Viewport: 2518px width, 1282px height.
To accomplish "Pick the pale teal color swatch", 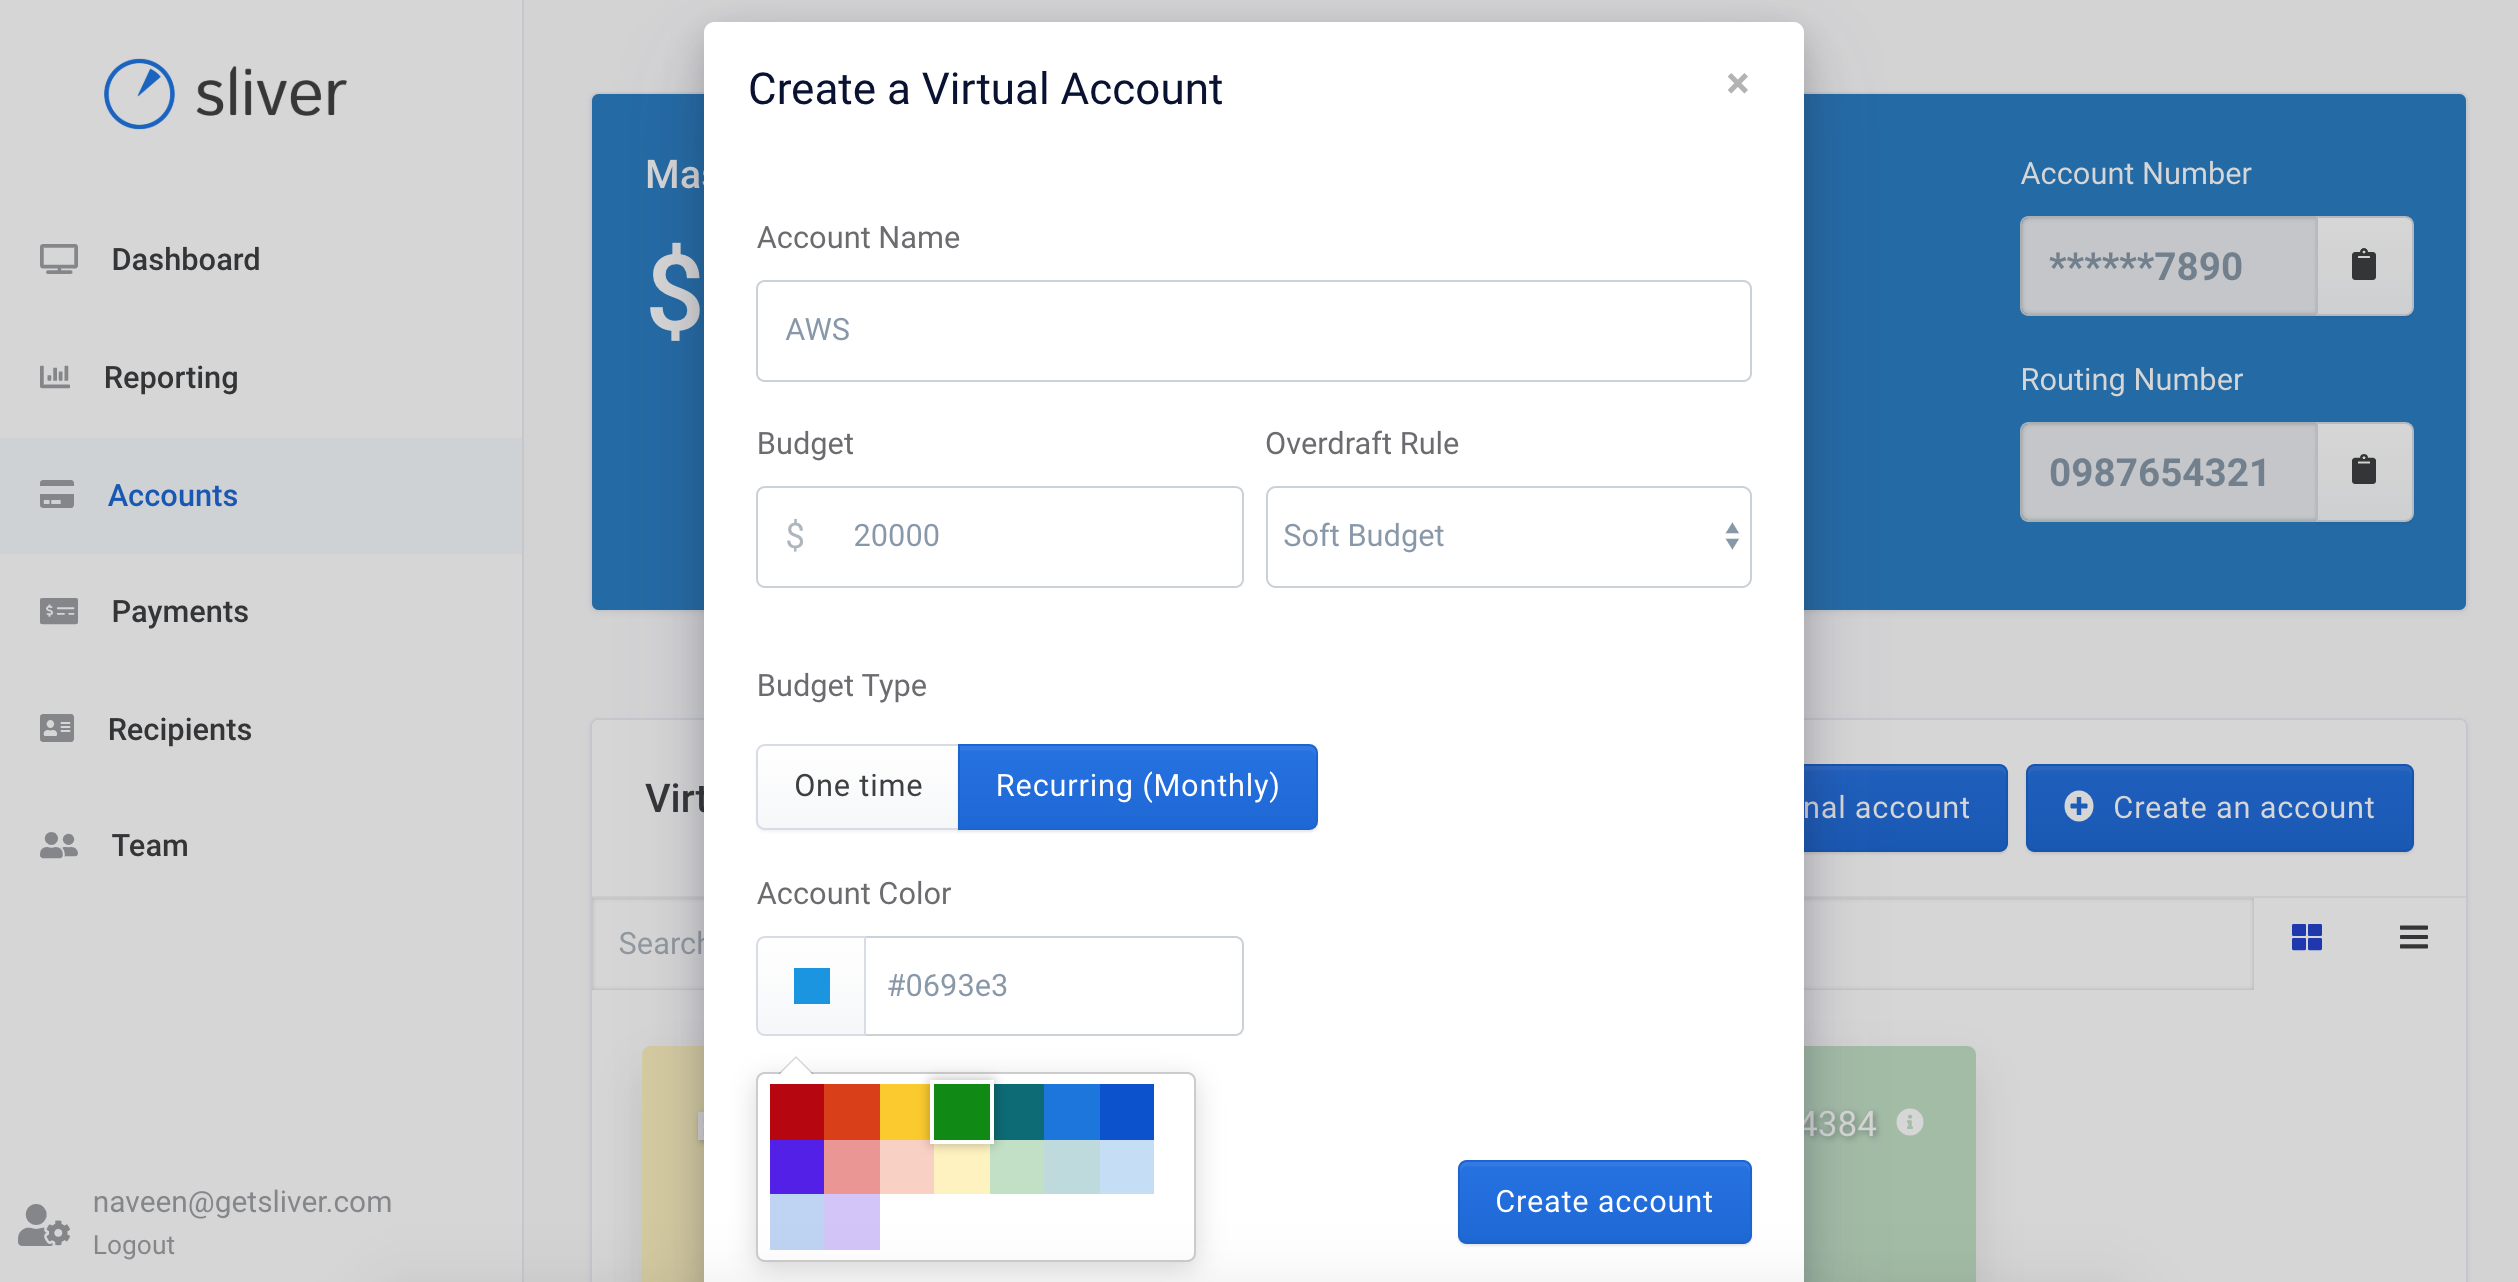I will tap(1072, 1167).
